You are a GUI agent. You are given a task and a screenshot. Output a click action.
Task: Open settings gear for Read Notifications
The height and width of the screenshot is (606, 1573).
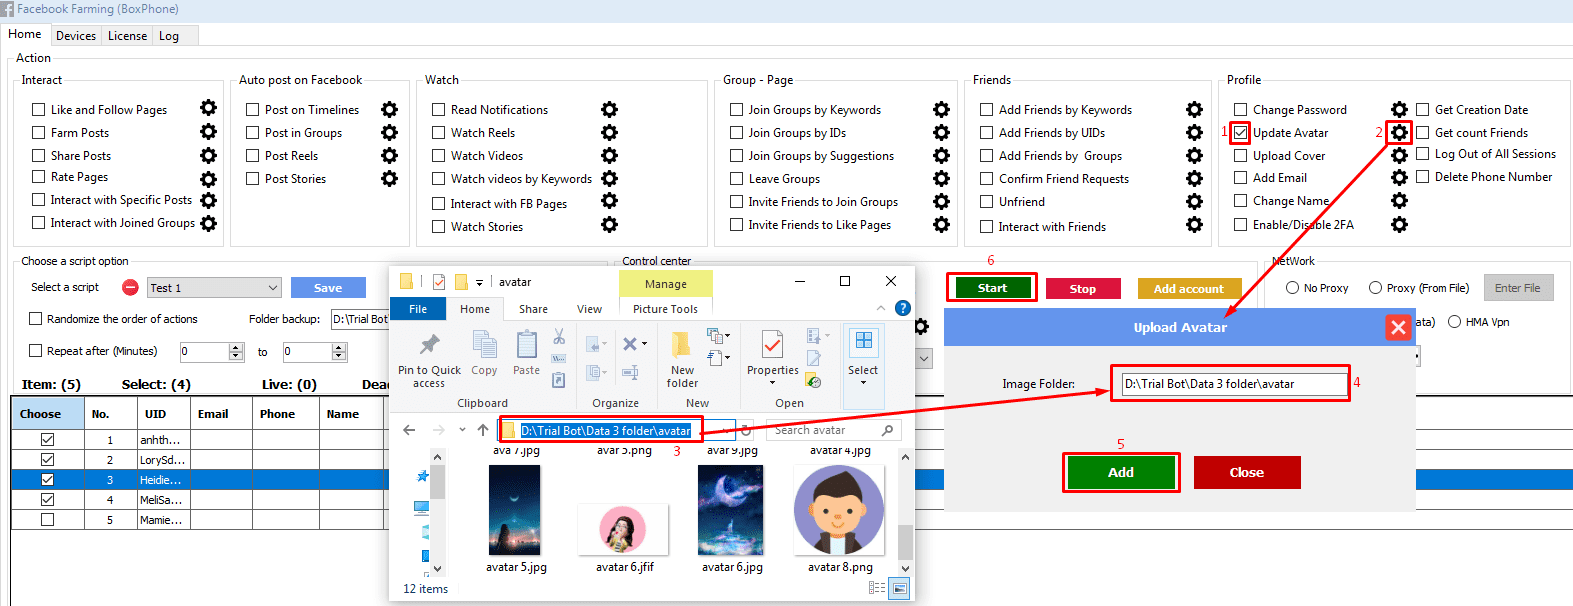tap(609, 109)
